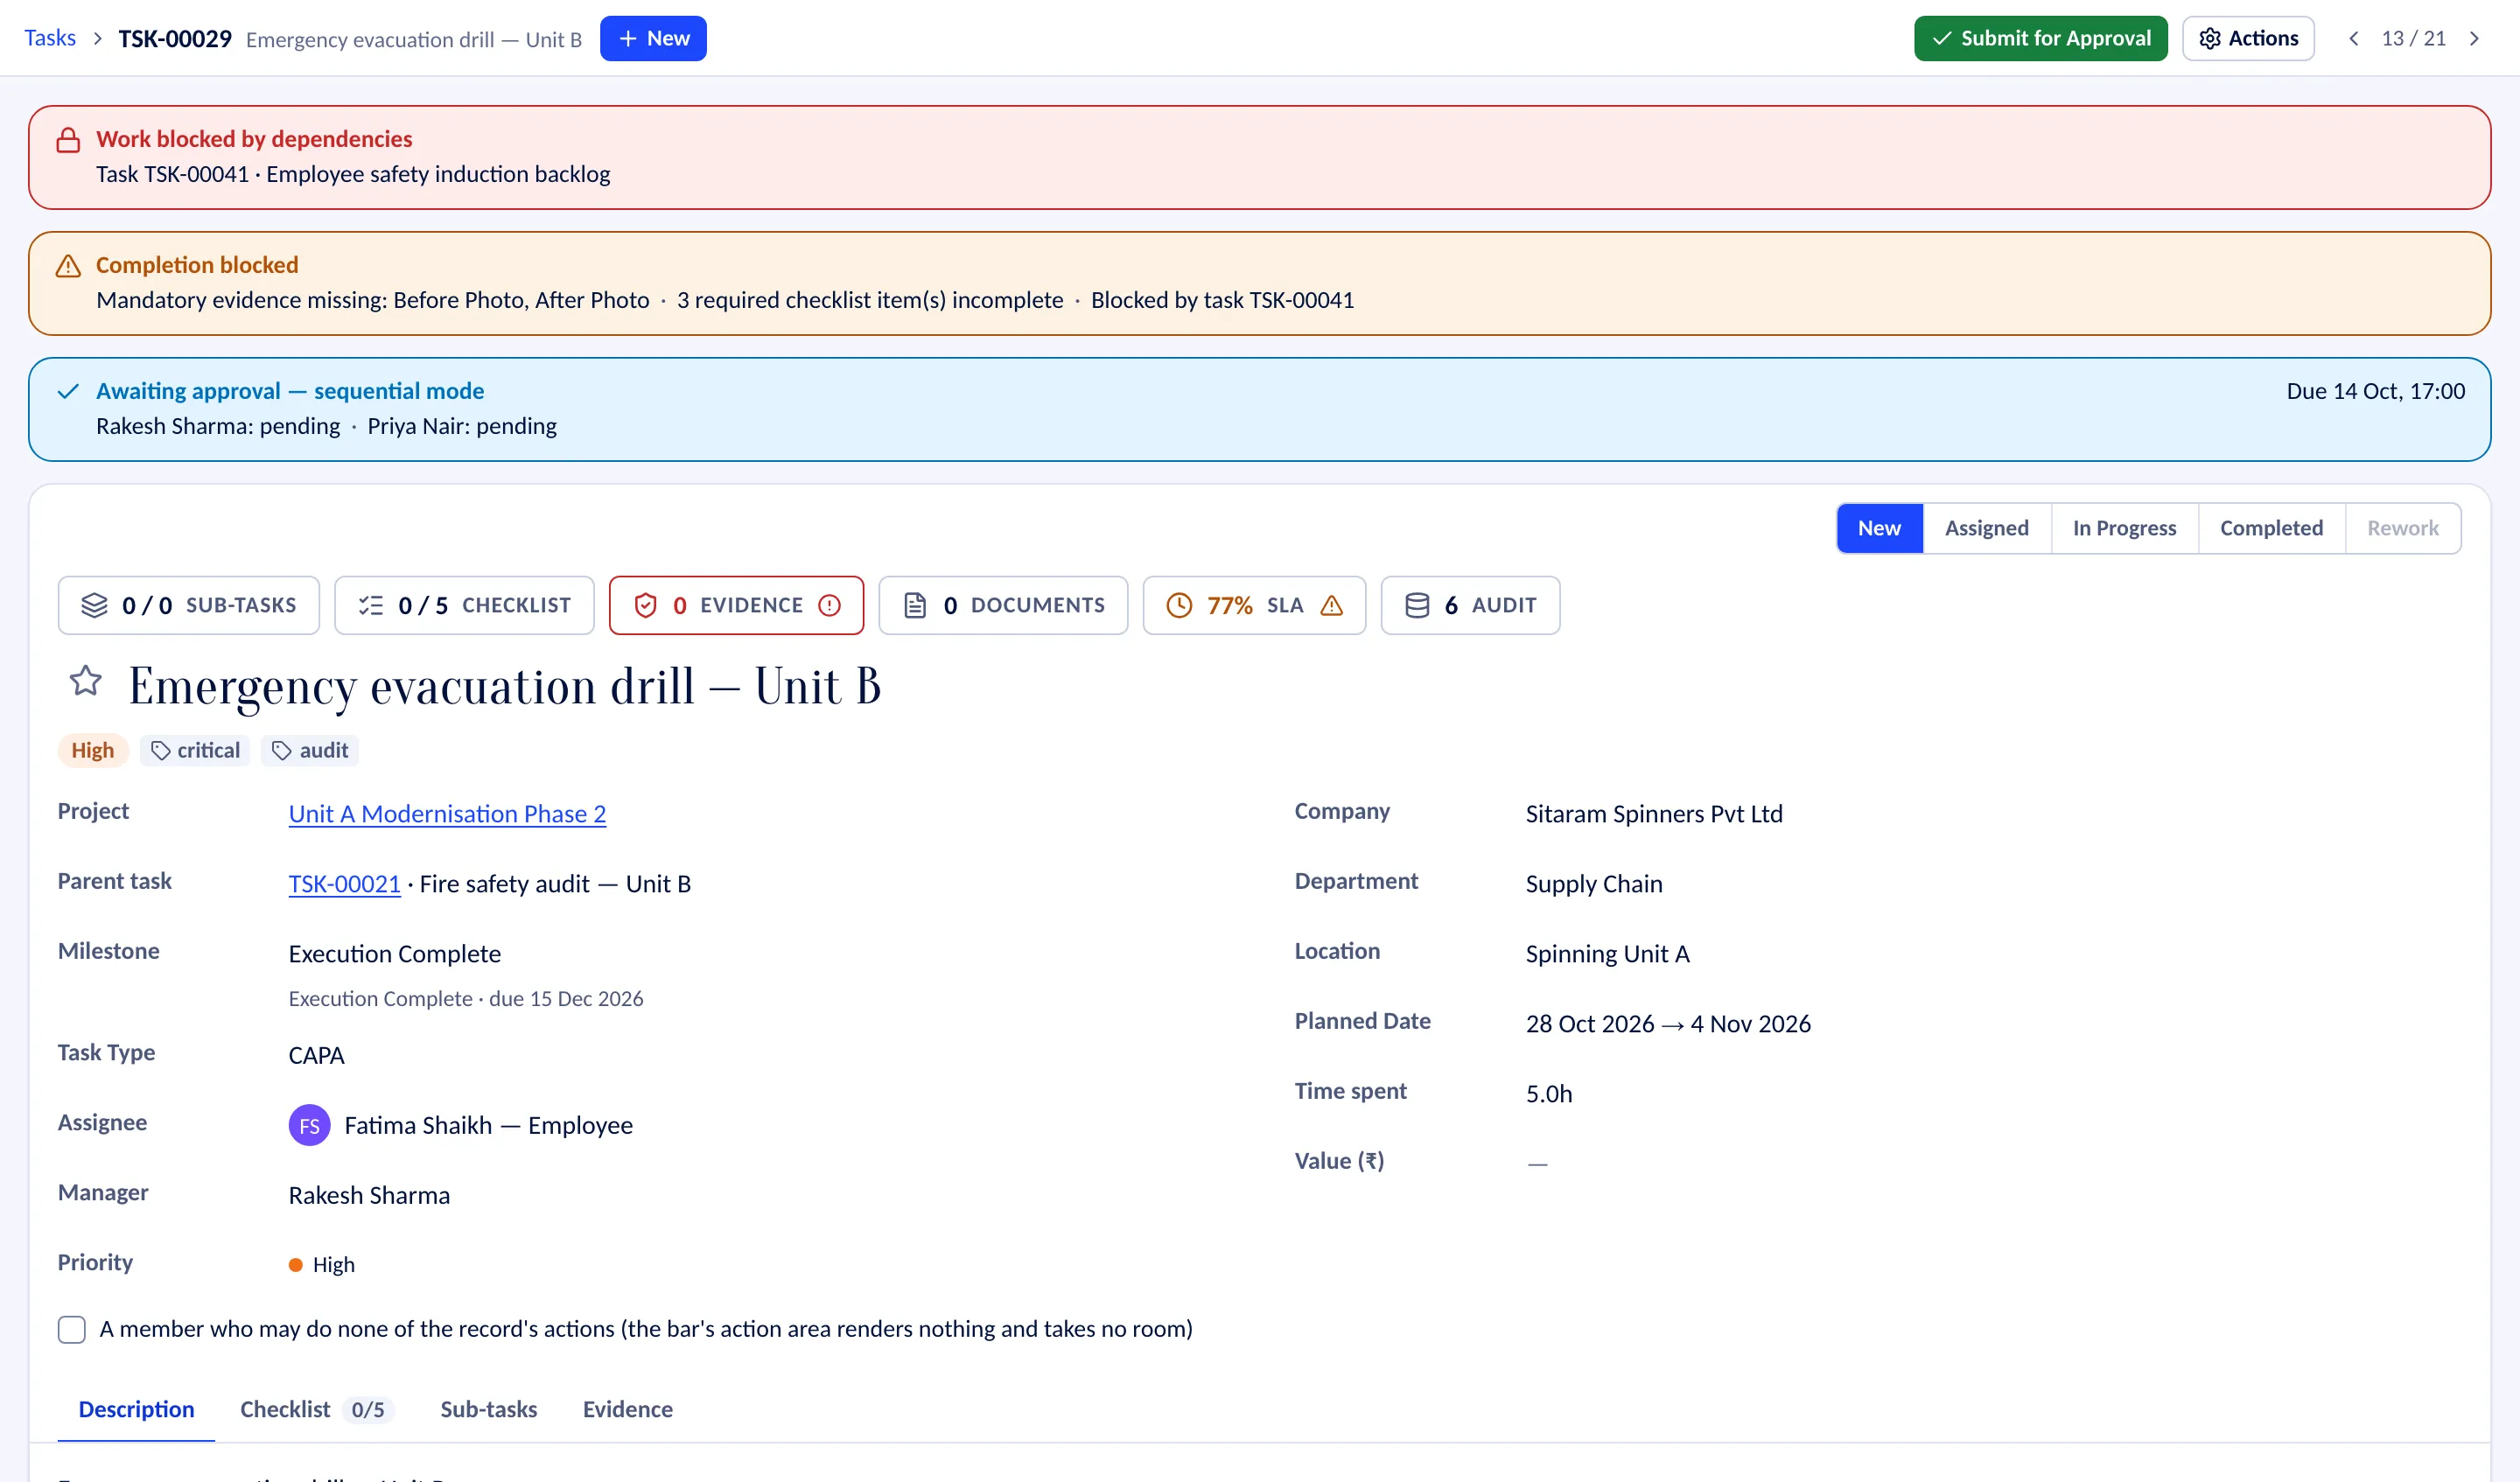This screenshot has height=1482, width=2520.
Task: Click Submit for Approval button
Action: point(2040,38)
